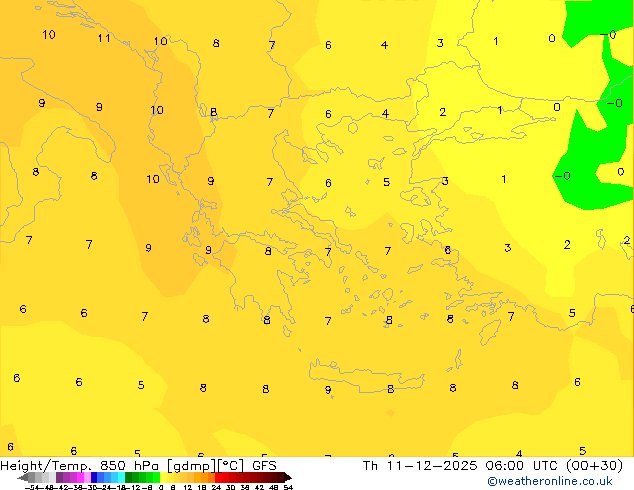Click the legend's right dark arrow end

(x=288, y=477)
